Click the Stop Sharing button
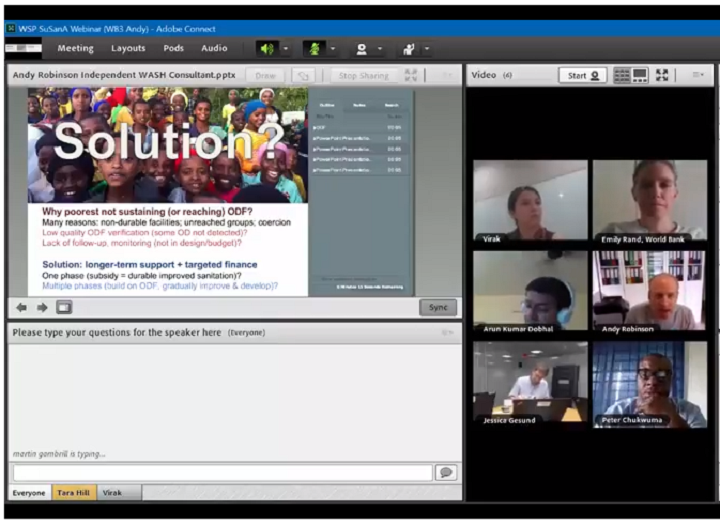720x526 pixels. [x=363, y=75]
